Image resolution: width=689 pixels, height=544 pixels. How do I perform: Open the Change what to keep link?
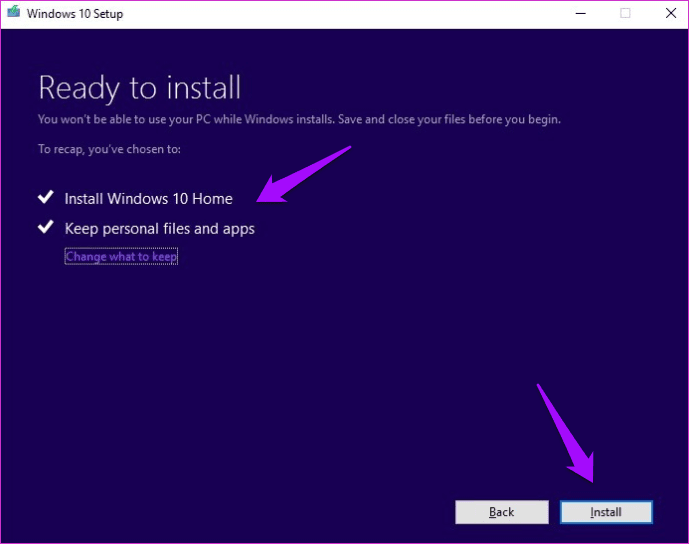121,256
